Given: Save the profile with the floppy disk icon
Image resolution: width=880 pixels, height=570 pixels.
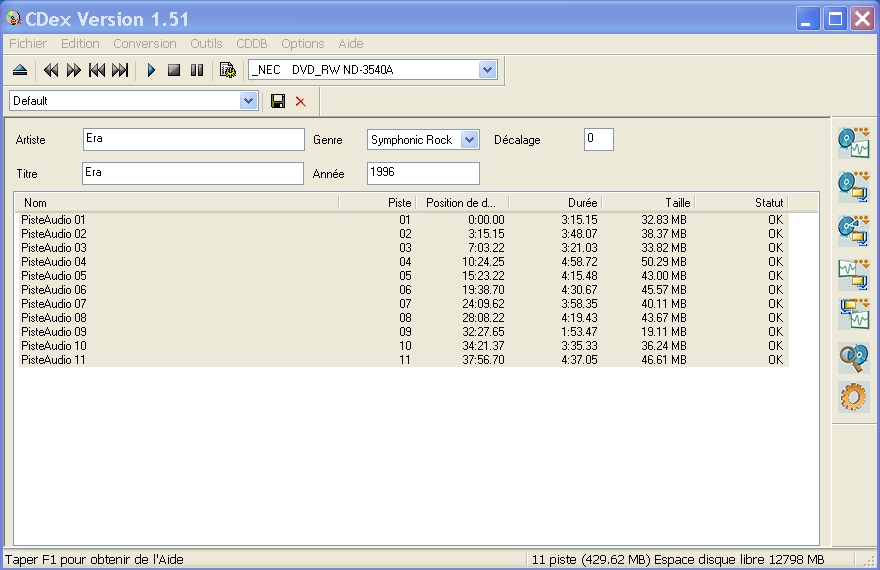Looking at the screenshot, I should pos(278,101).
